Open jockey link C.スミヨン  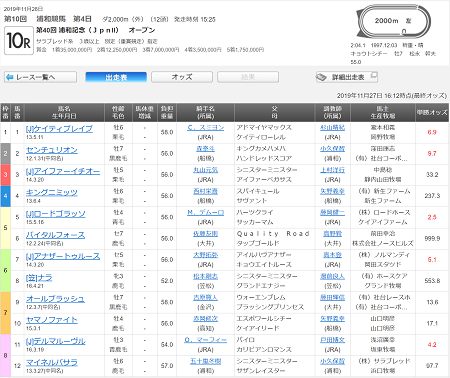click(205, 128)
